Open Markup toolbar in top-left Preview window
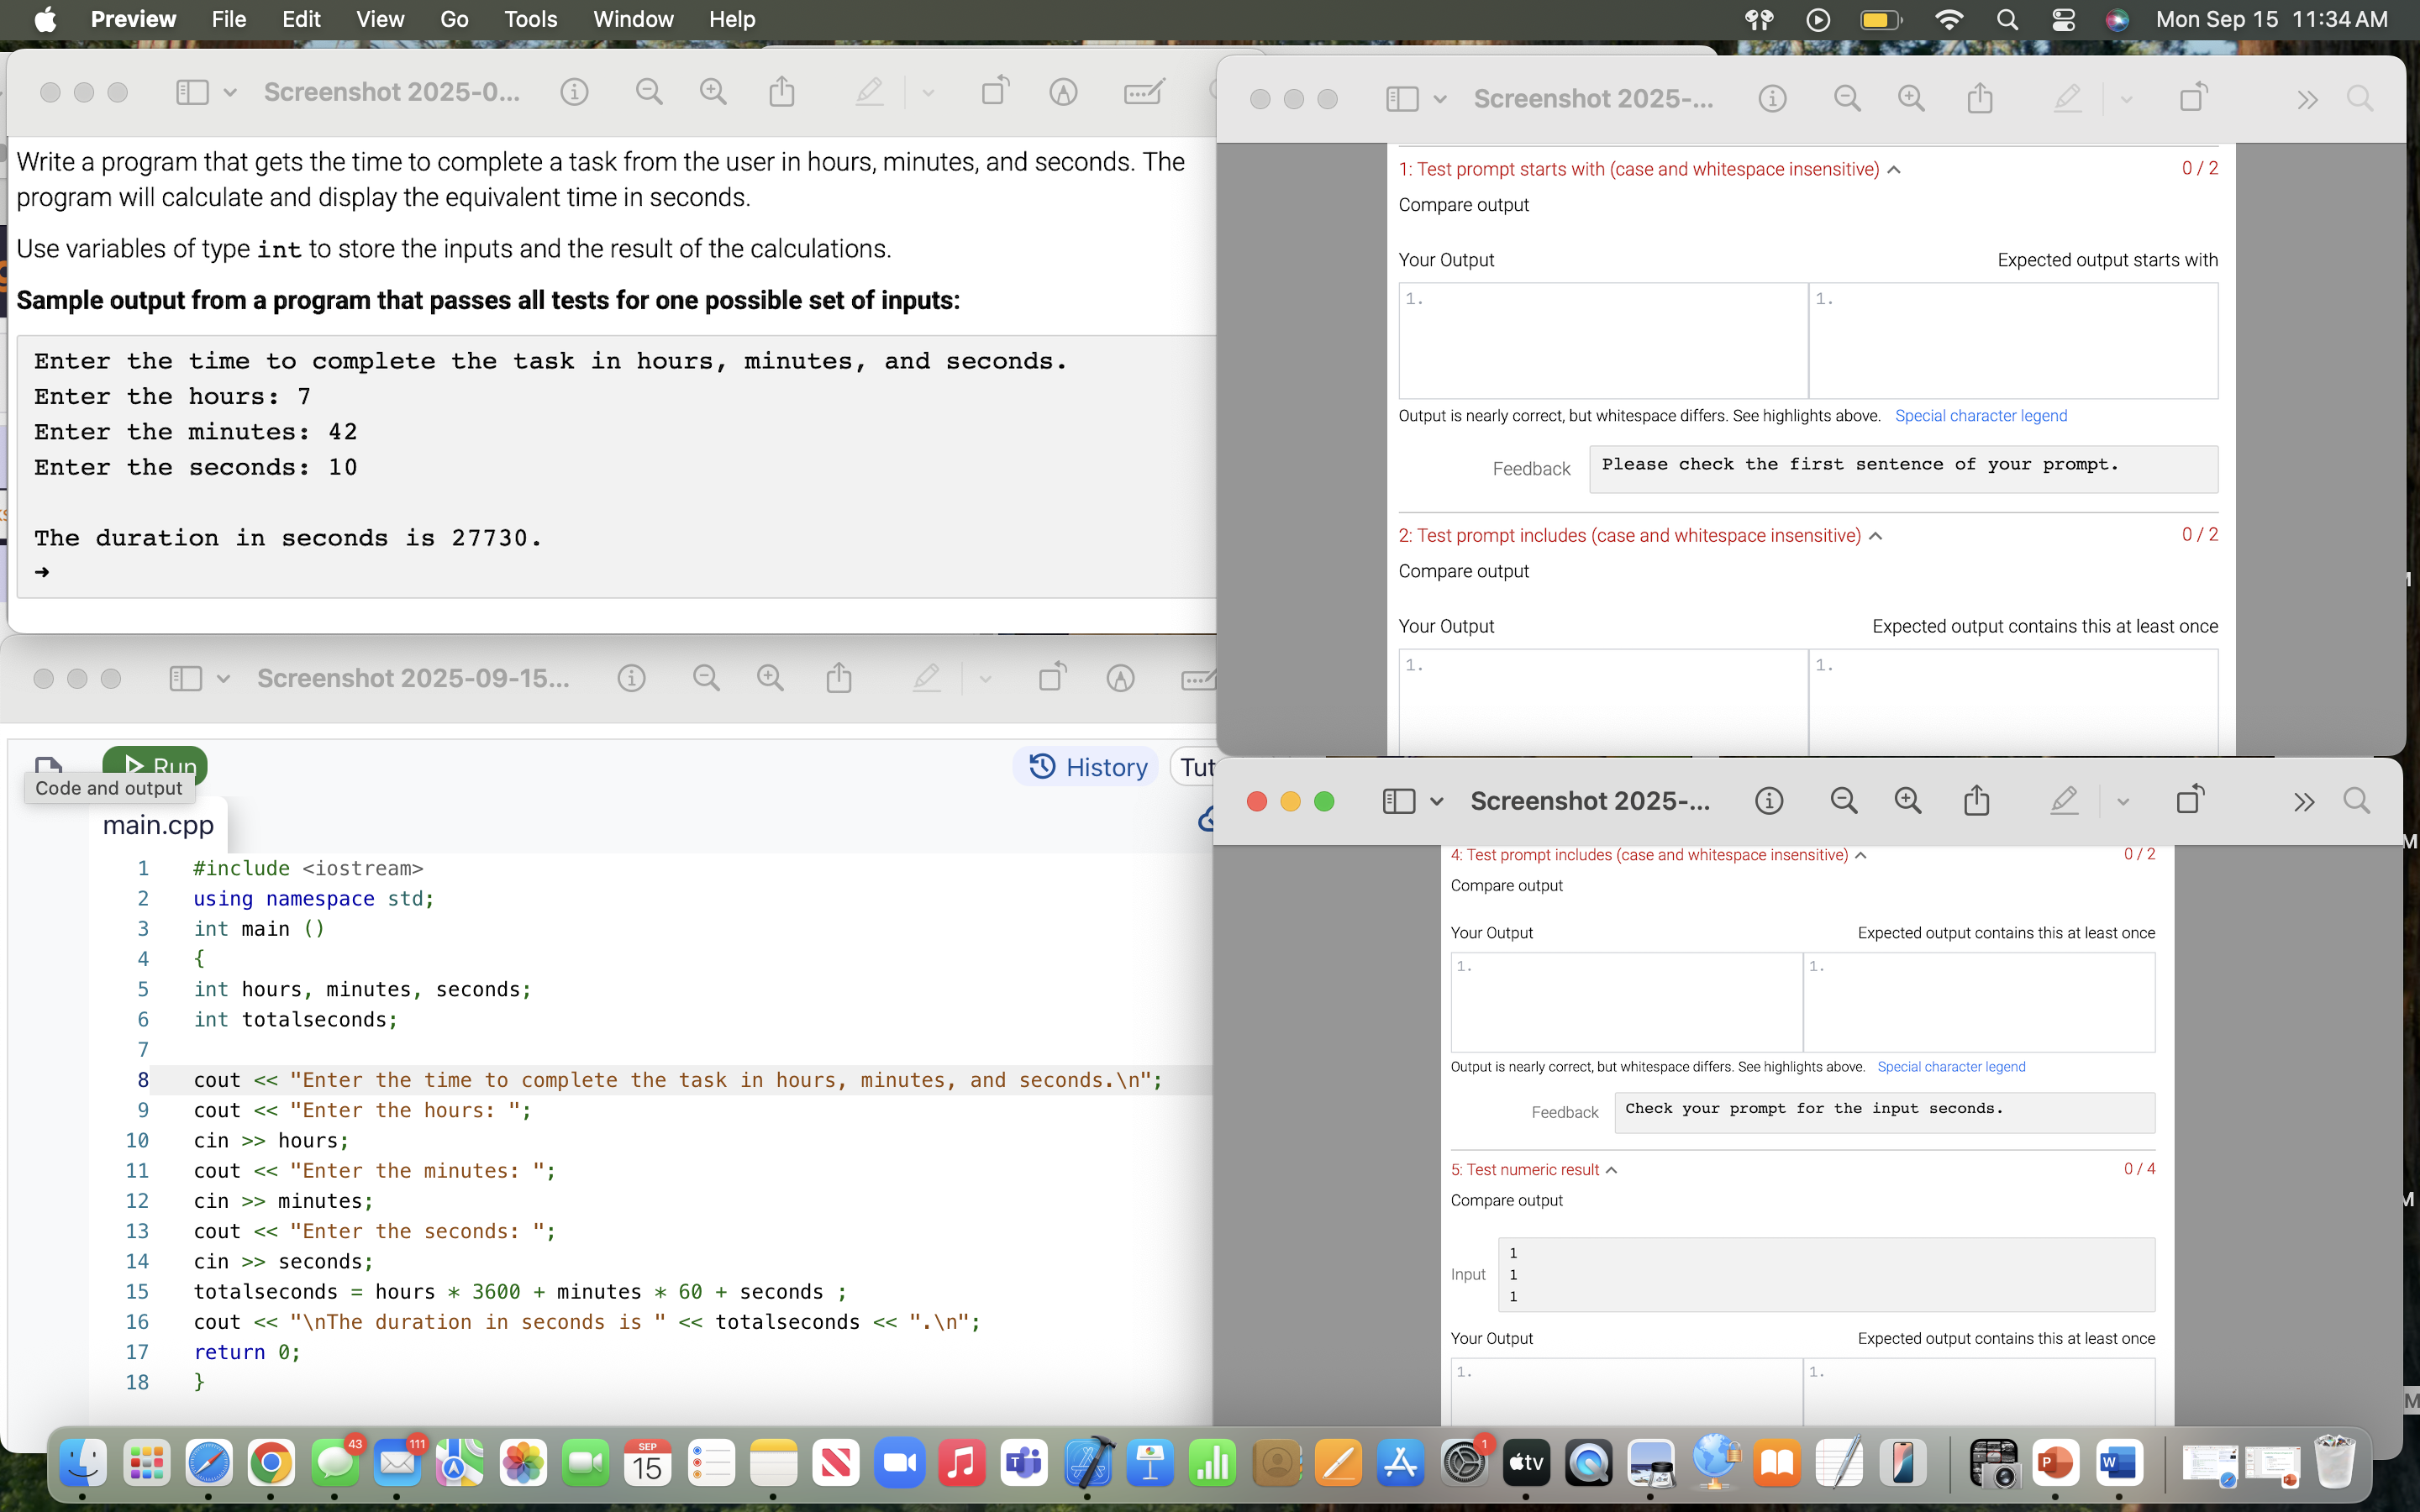The width and height of the screenshot is (2420, 1512). 1063,92
